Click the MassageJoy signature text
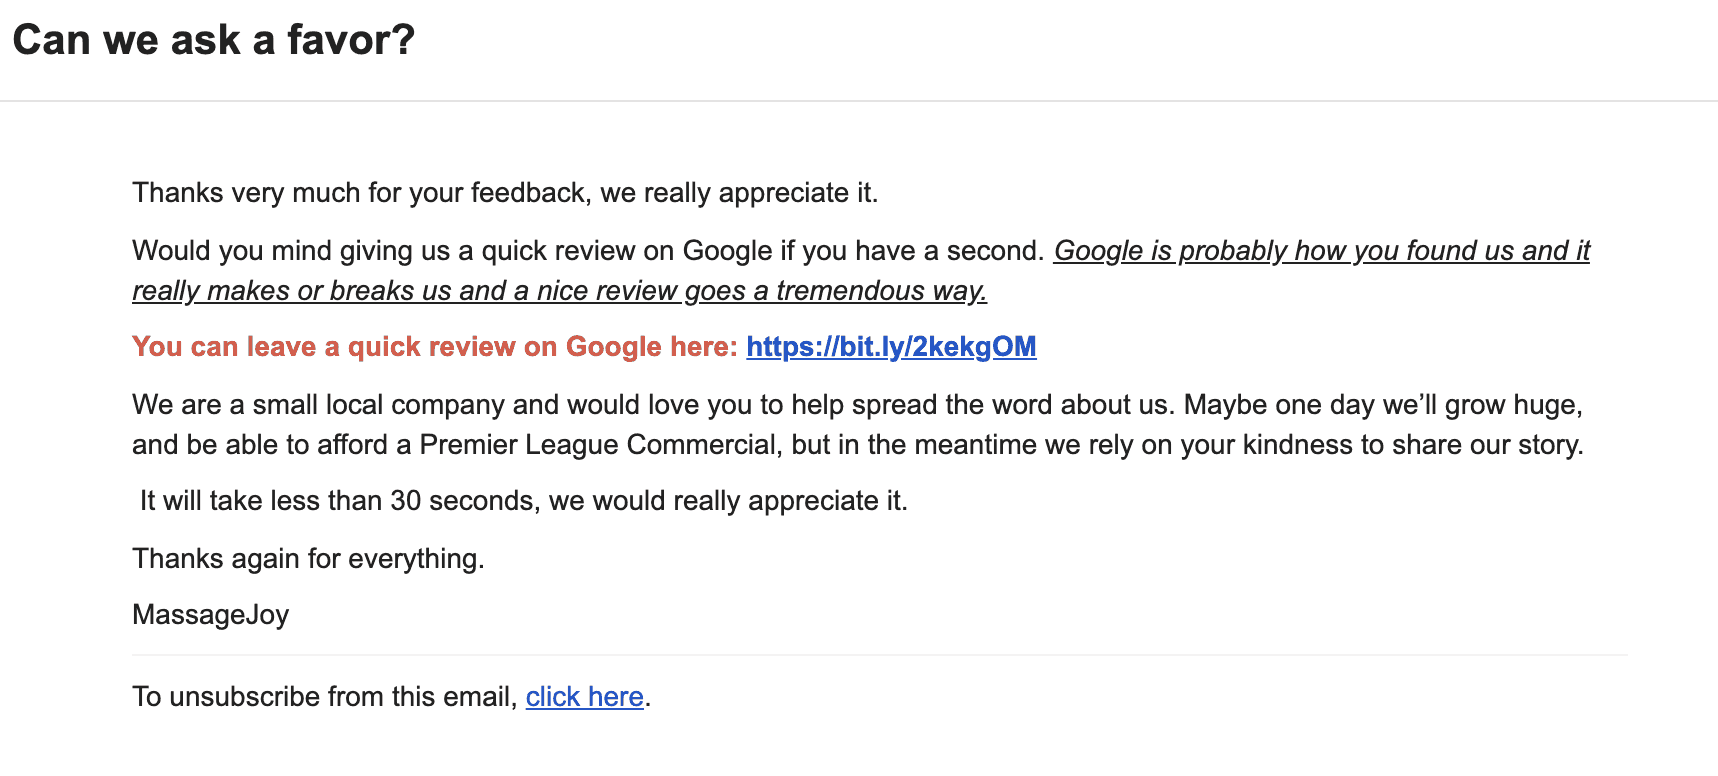Image resolution: width=1718 pixels, height=776 pixels. click(210, 615)
